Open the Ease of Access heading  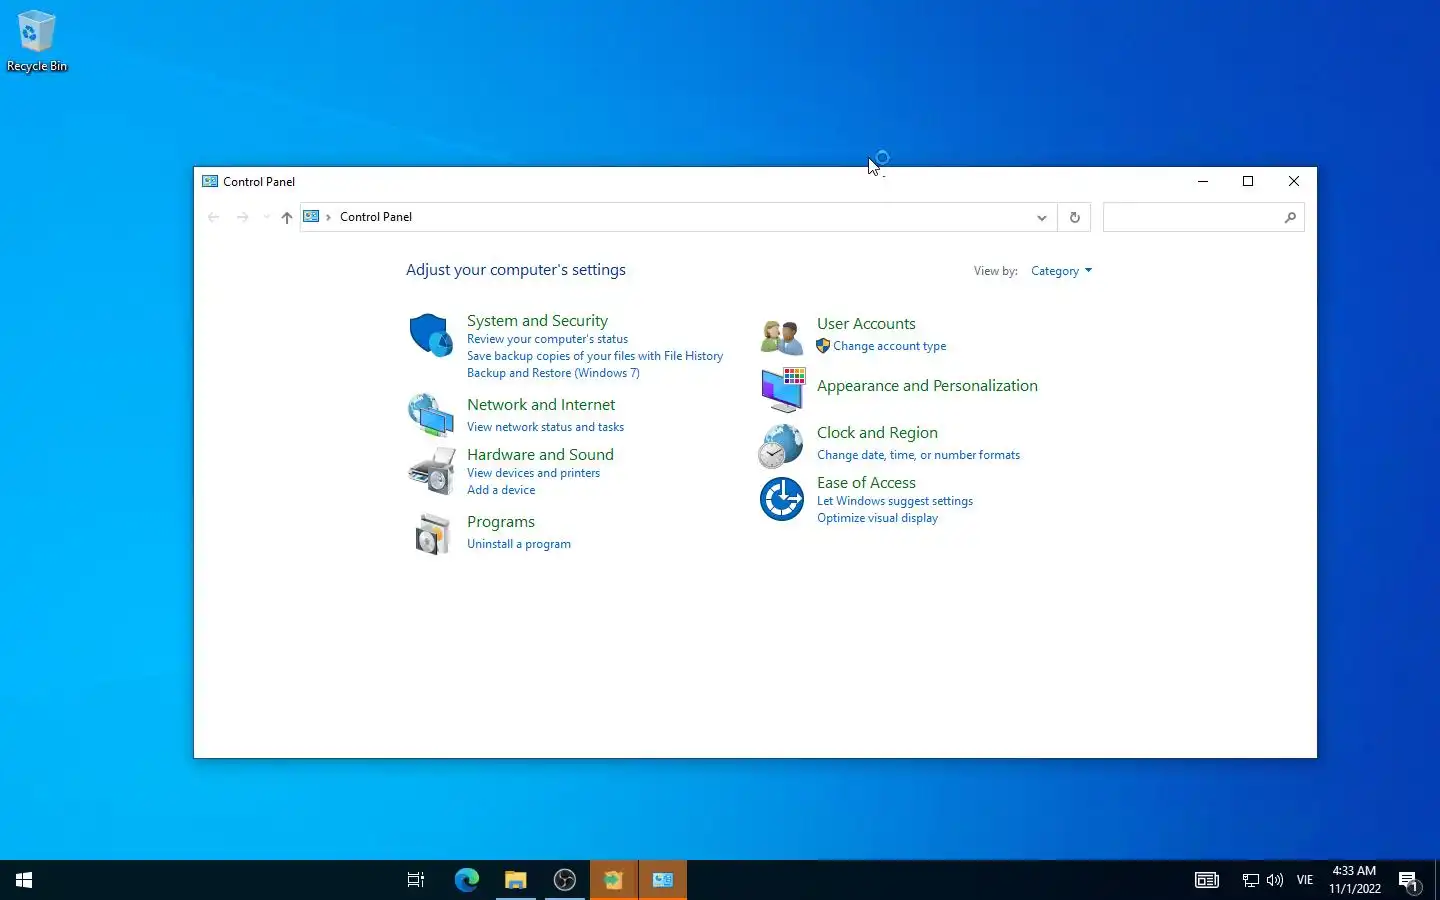click(x=866, y=483)
